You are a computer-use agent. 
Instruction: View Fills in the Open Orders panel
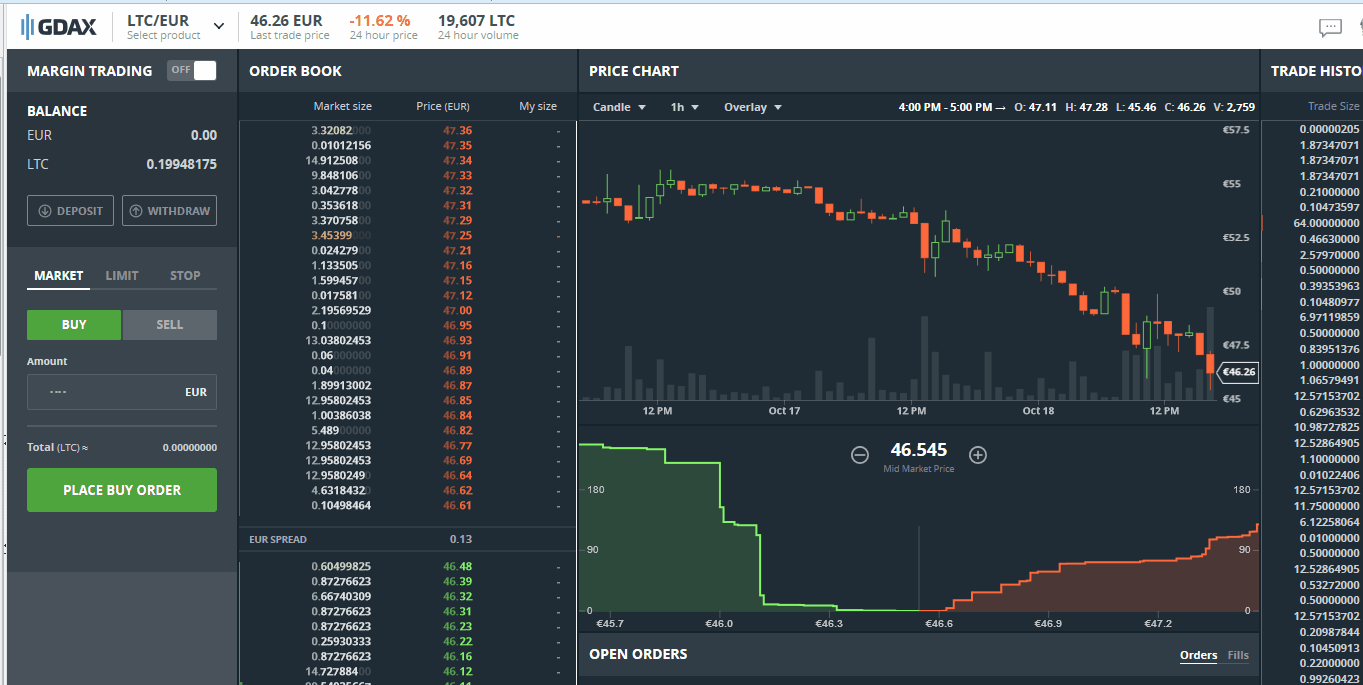1238,655
